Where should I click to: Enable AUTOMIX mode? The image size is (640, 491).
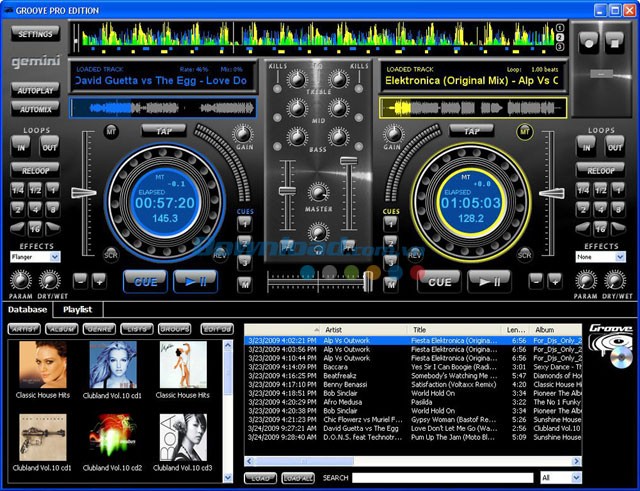click(x=36, y=108)
